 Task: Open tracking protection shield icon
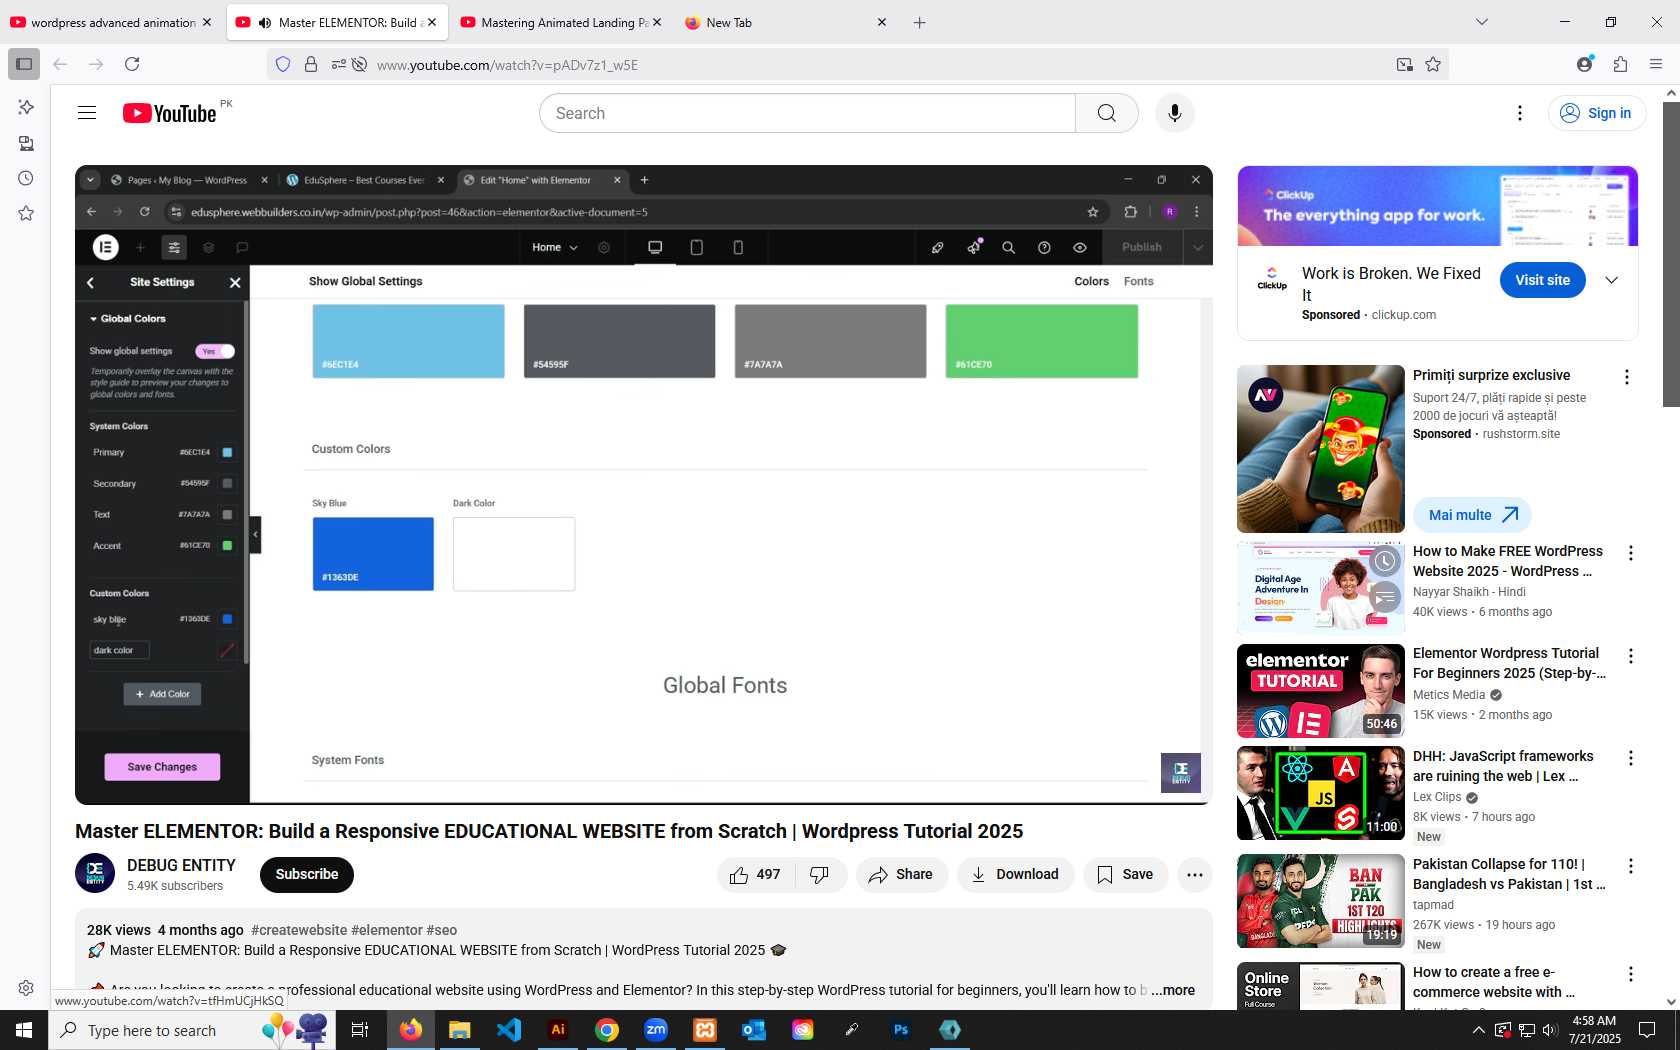[283, 64]
